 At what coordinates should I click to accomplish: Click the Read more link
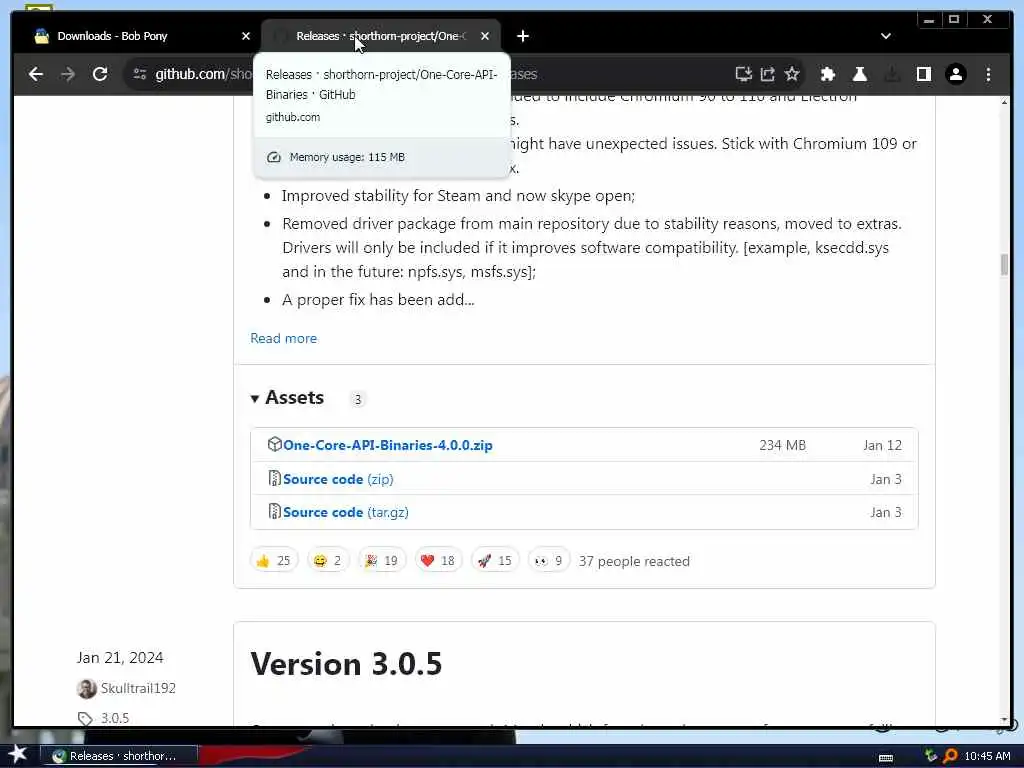(x=283, y=338)
